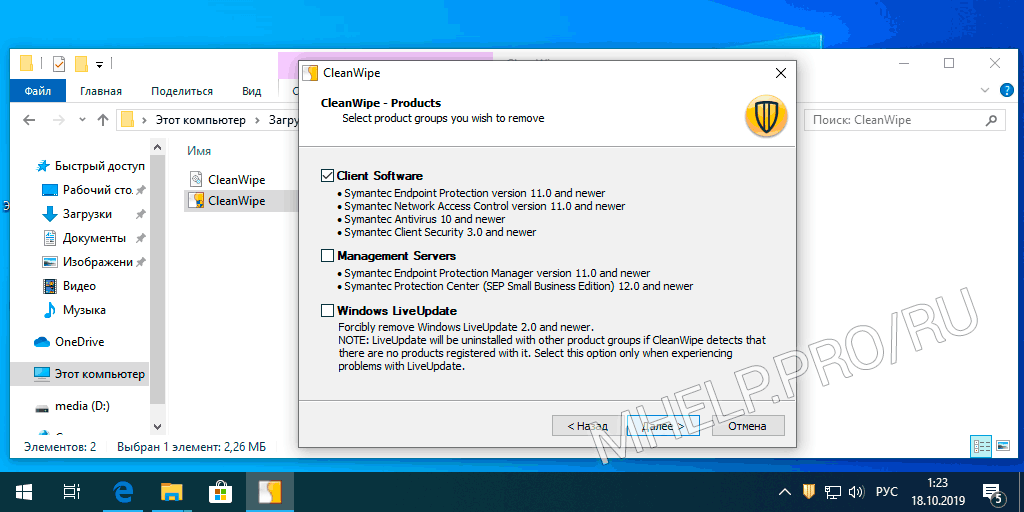The width and height of the screenshot is (1024, 512).
Task: Enable the Management Servers checkbox
Action: [x=327, y=255]
